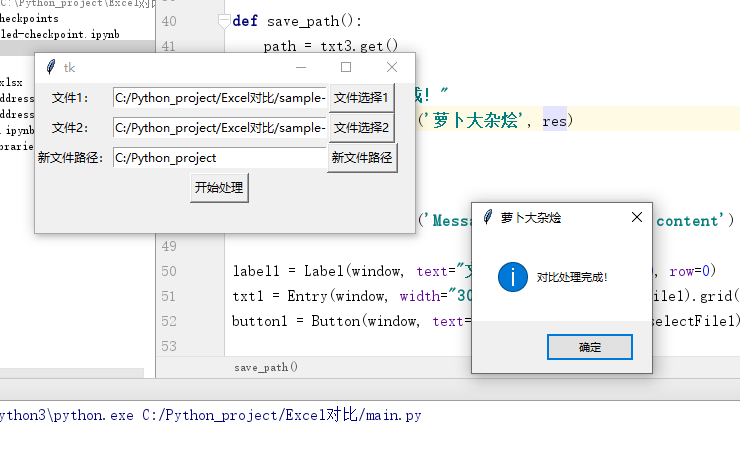Viewport: 740px width, 451px height.
Task: Collapse the save_path function fold marker
Action: tap(223, 21)
